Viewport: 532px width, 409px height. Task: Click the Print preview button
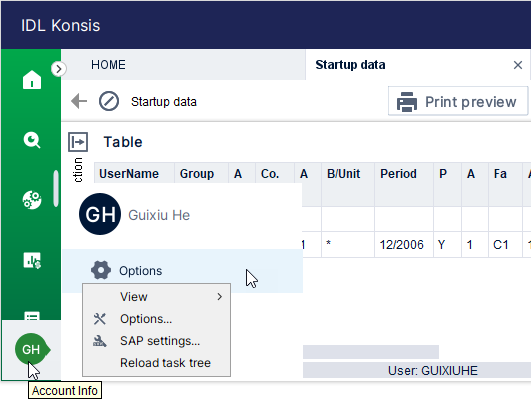(x=458, y=101)
